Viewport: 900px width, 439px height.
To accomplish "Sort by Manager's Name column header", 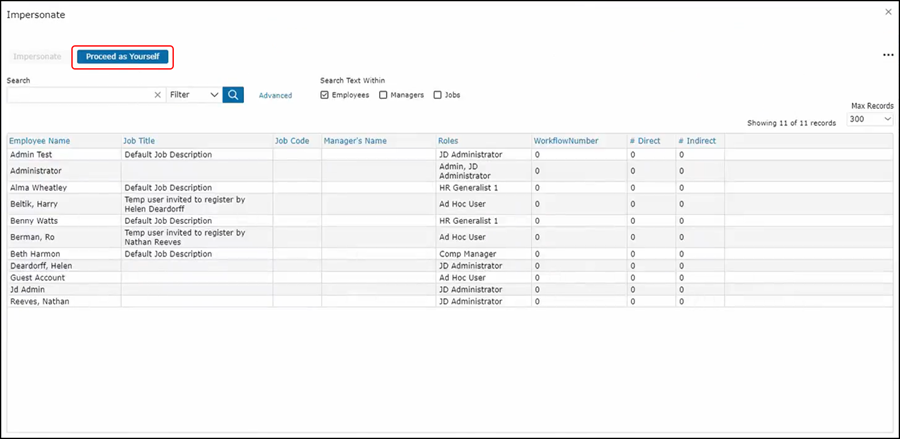I will pyautogui.click(x=355, y=141).
